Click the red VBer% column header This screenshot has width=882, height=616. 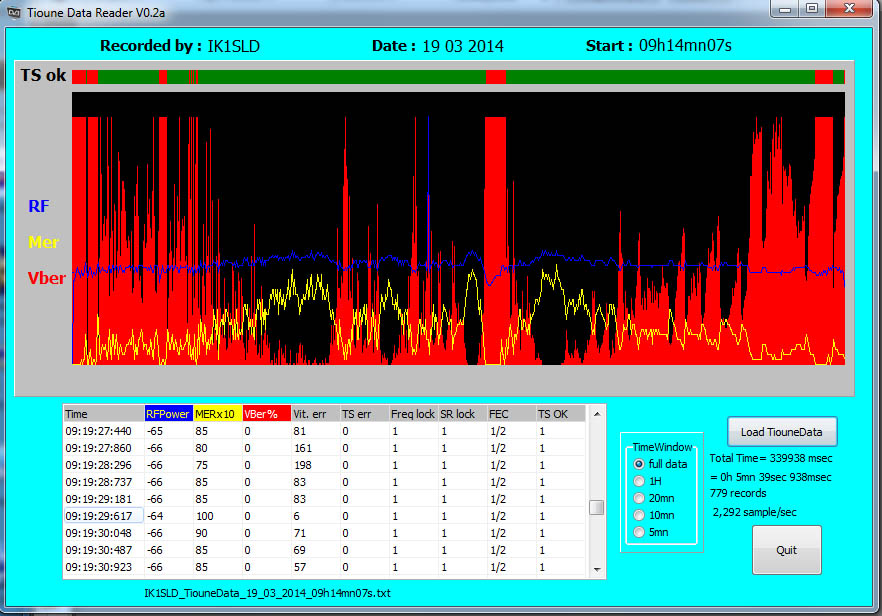pos(266,413)
